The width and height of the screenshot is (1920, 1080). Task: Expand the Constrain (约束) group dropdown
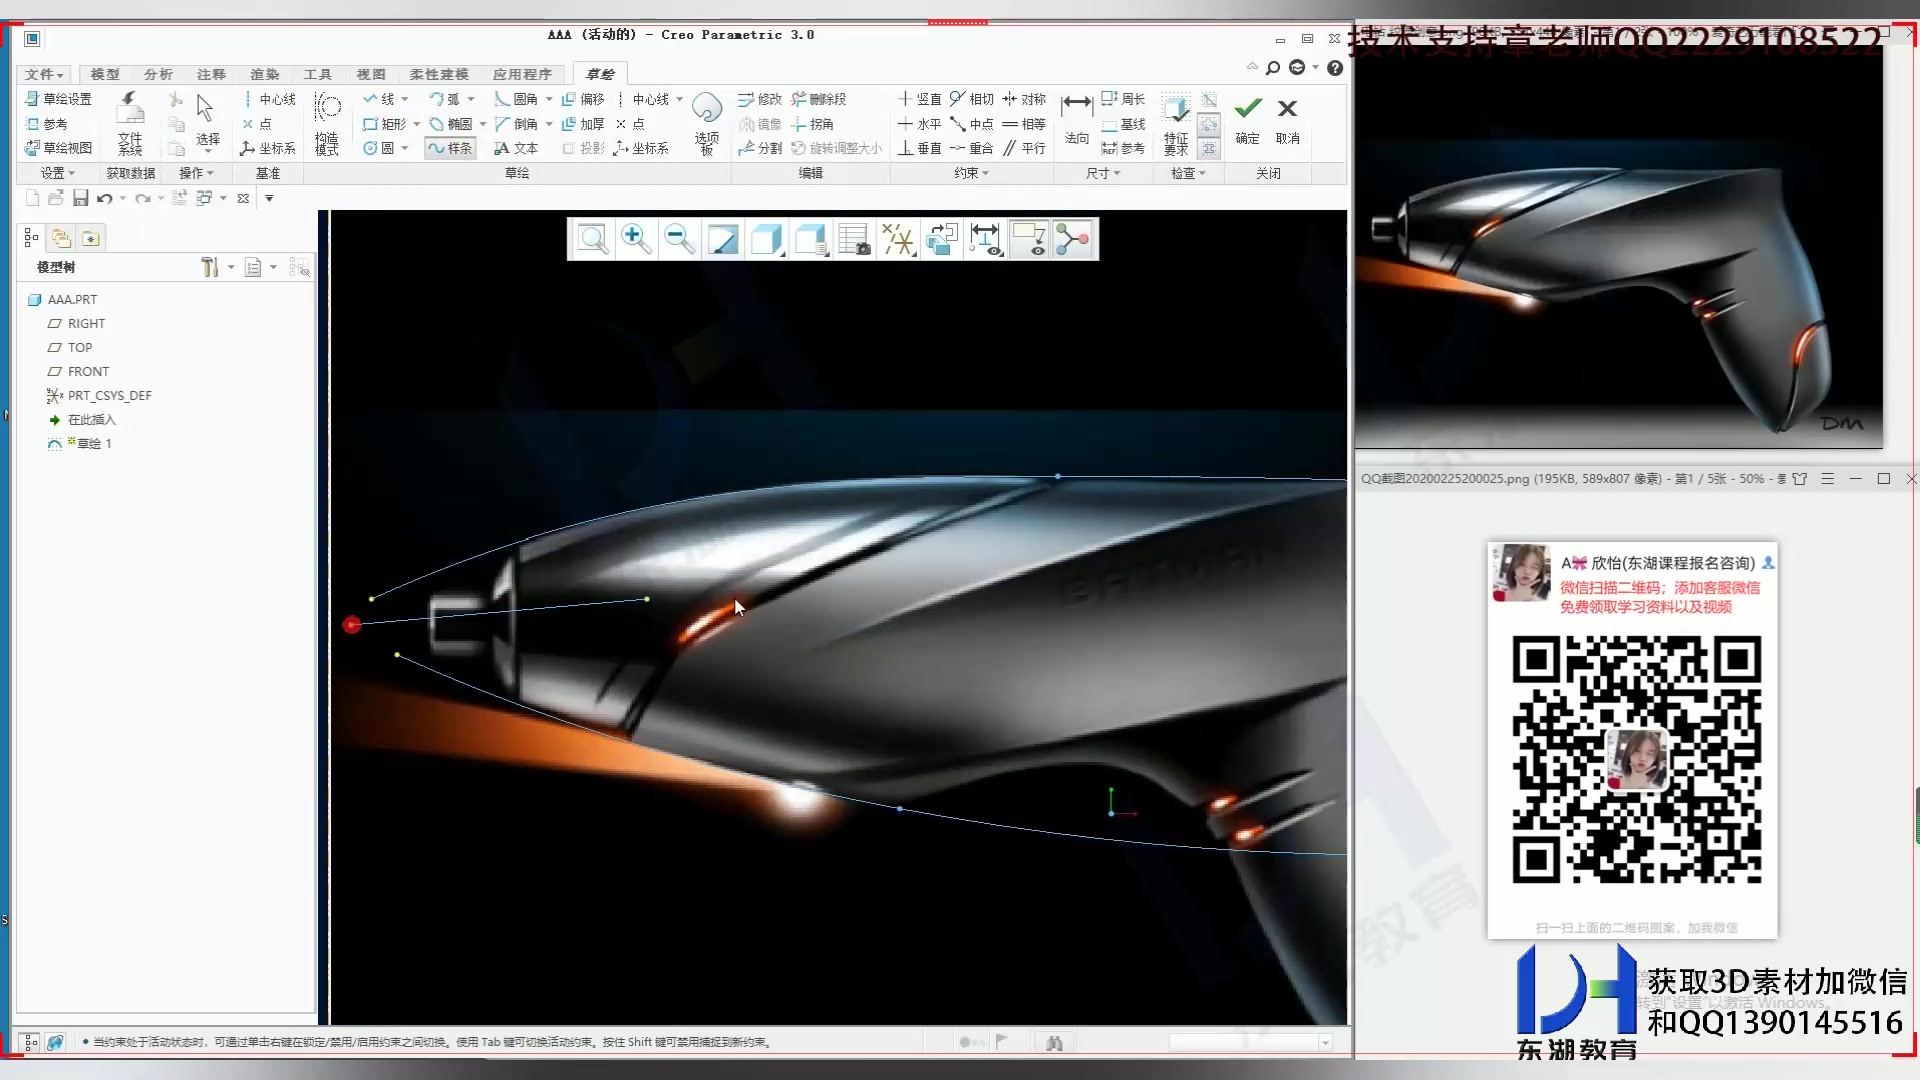pos(971,173)
